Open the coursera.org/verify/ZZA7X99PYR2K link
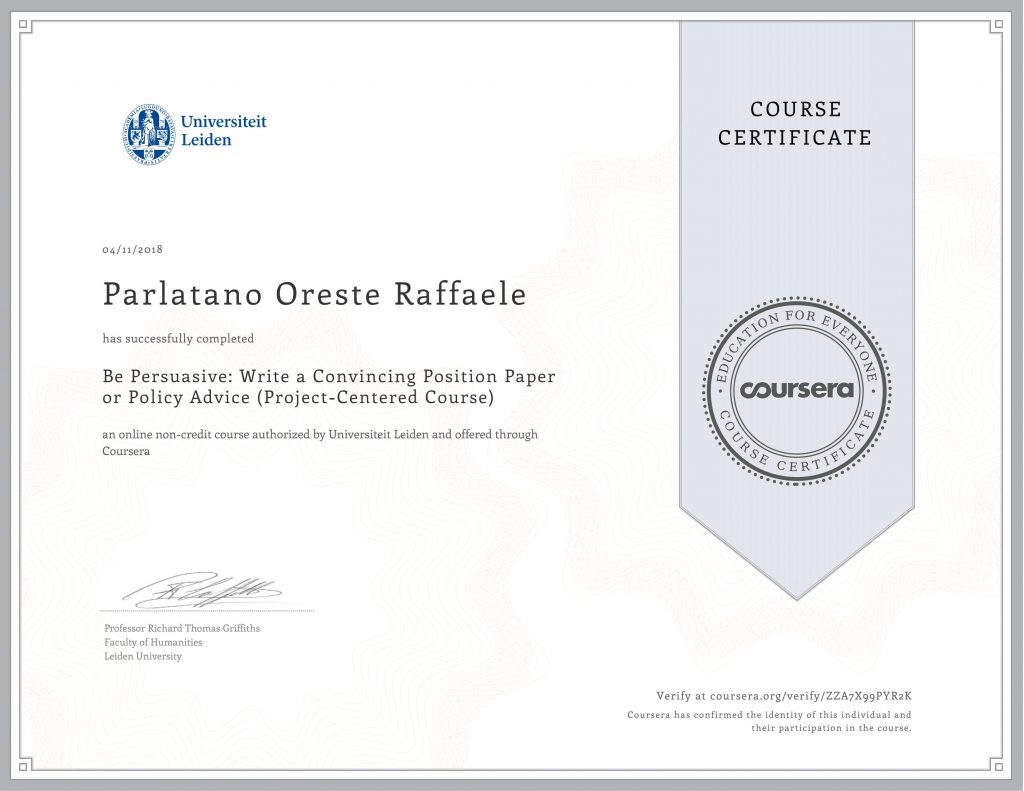The height and width of the screenshot is (791, 1024). click(x=810, y=696)
